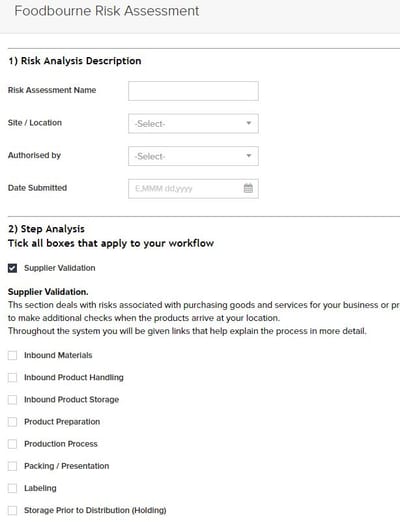
Task: Tick the Product Preparation checkbox
Action: 12,422
